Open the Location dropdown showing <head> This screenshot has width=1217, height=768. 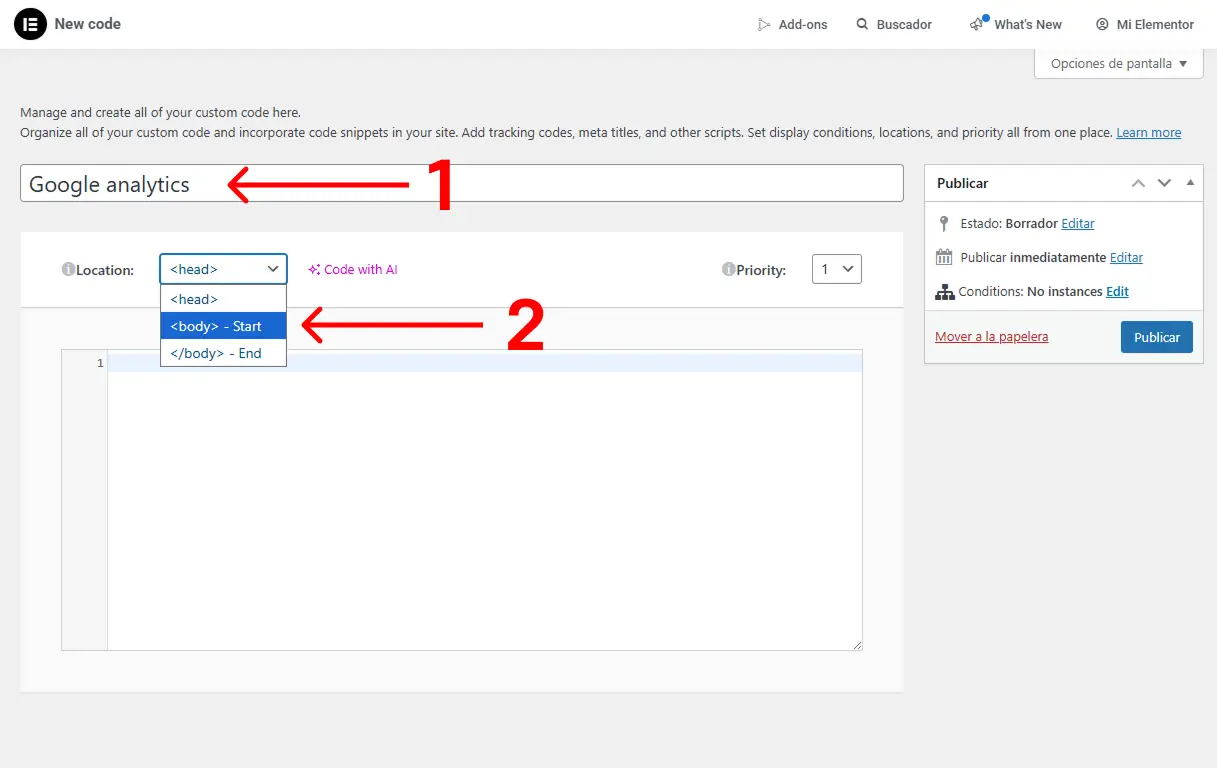click(223, 269)
